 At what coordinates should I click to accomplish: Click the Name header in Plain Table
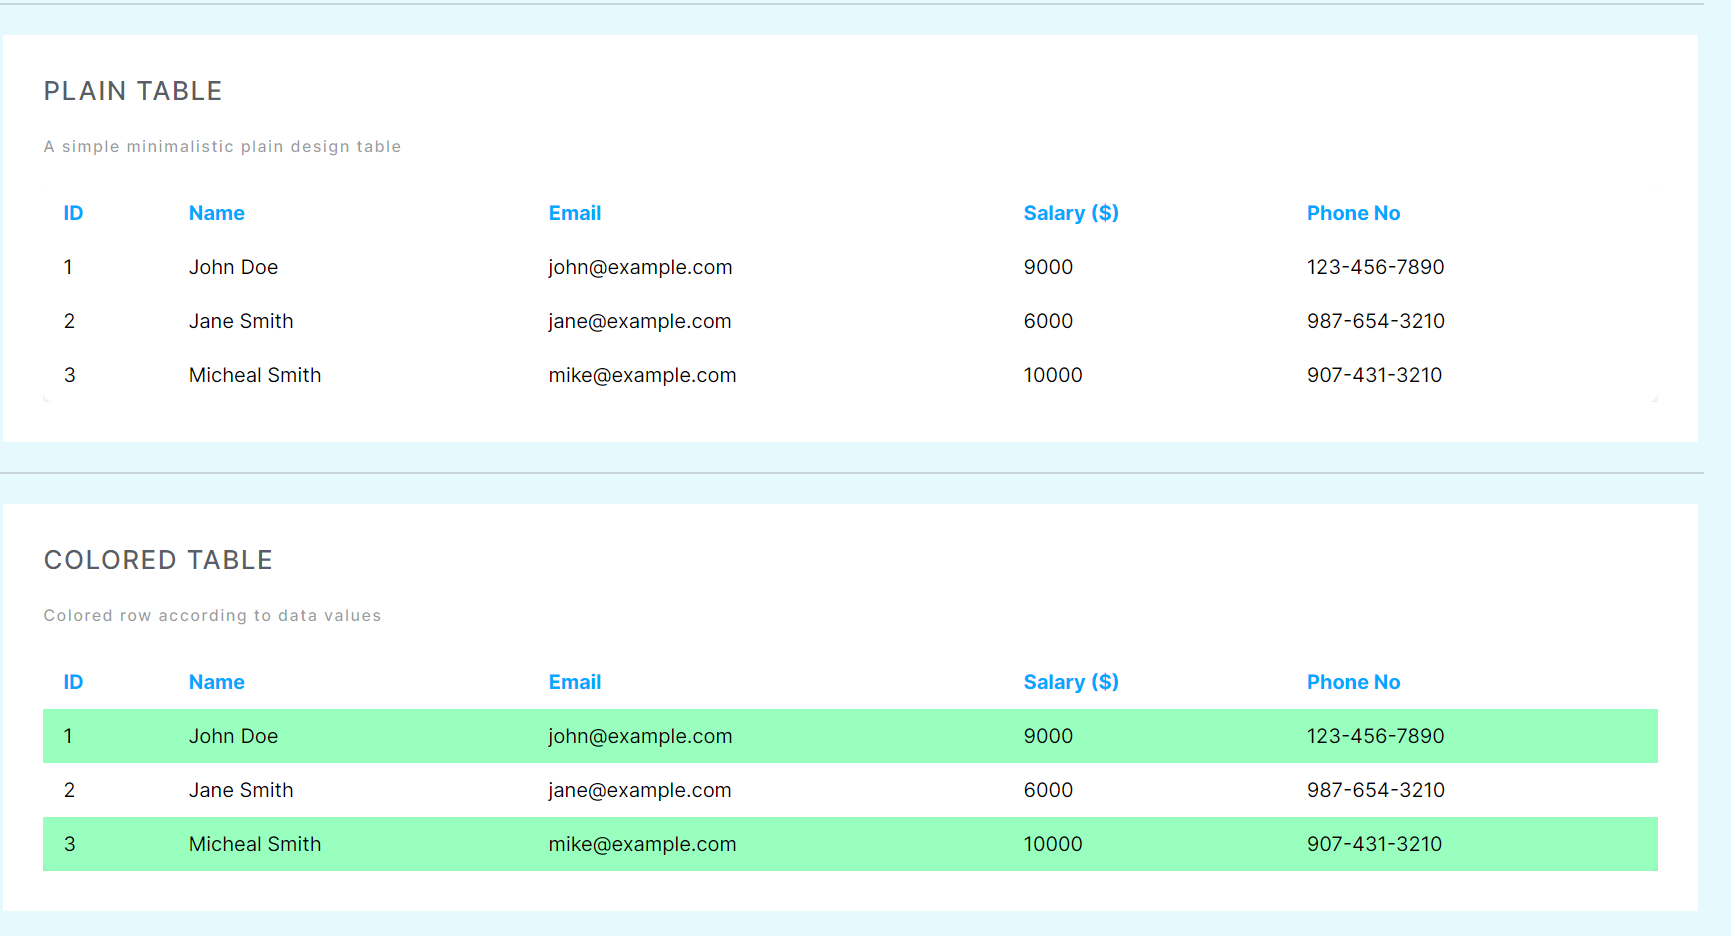coord(216,213)
